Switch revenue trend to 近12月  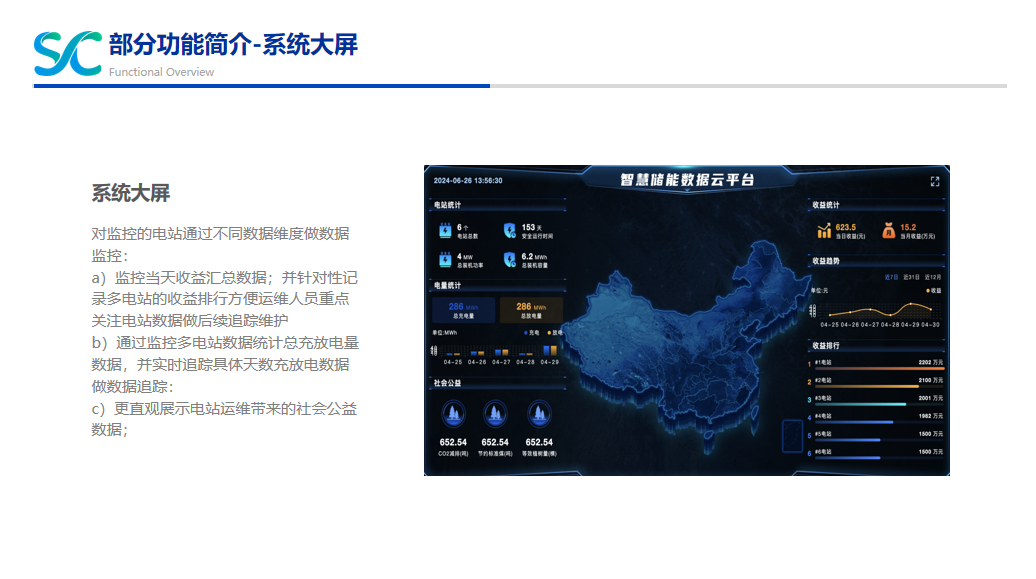(933, 277)
